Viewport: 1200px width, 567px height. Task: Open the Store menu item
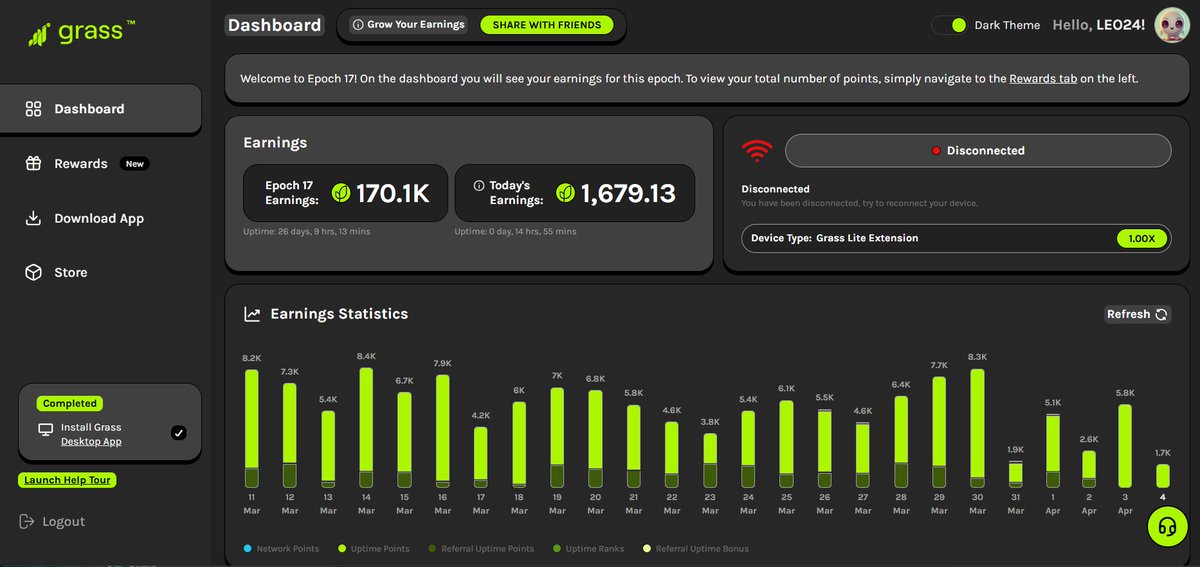70,272
